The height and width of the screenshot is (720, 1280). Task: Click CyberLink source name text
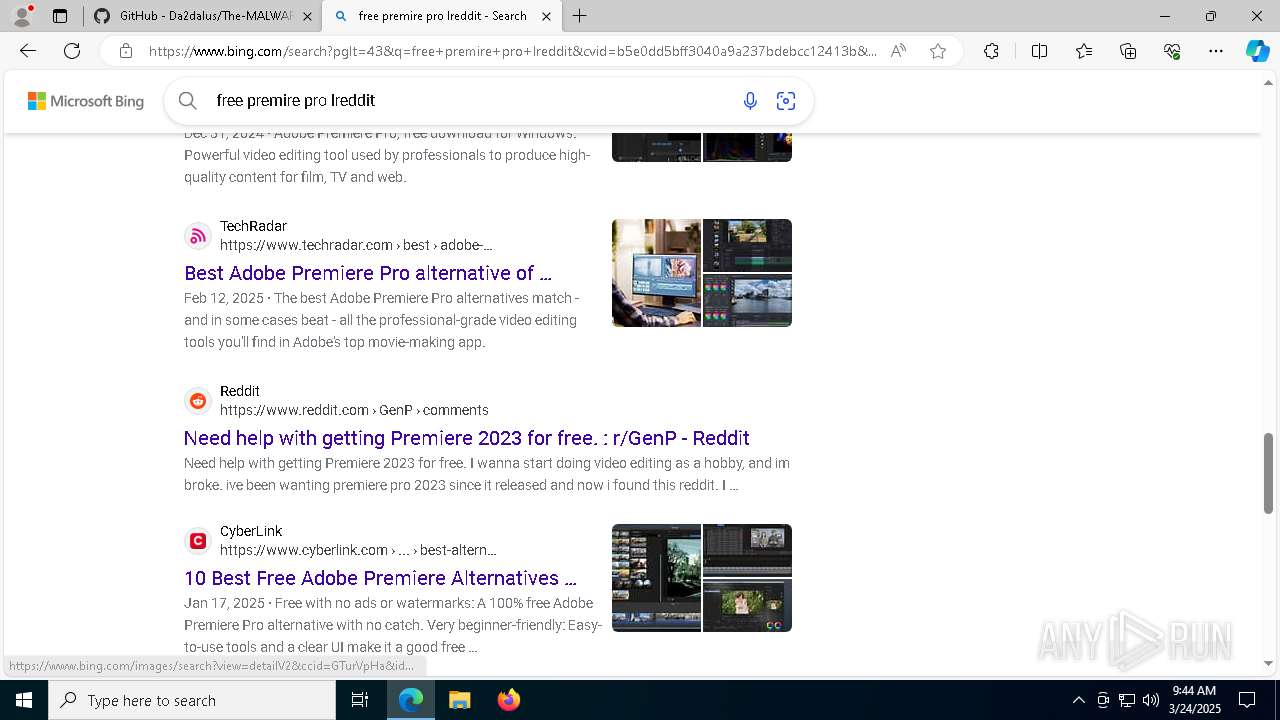point(251,531)
